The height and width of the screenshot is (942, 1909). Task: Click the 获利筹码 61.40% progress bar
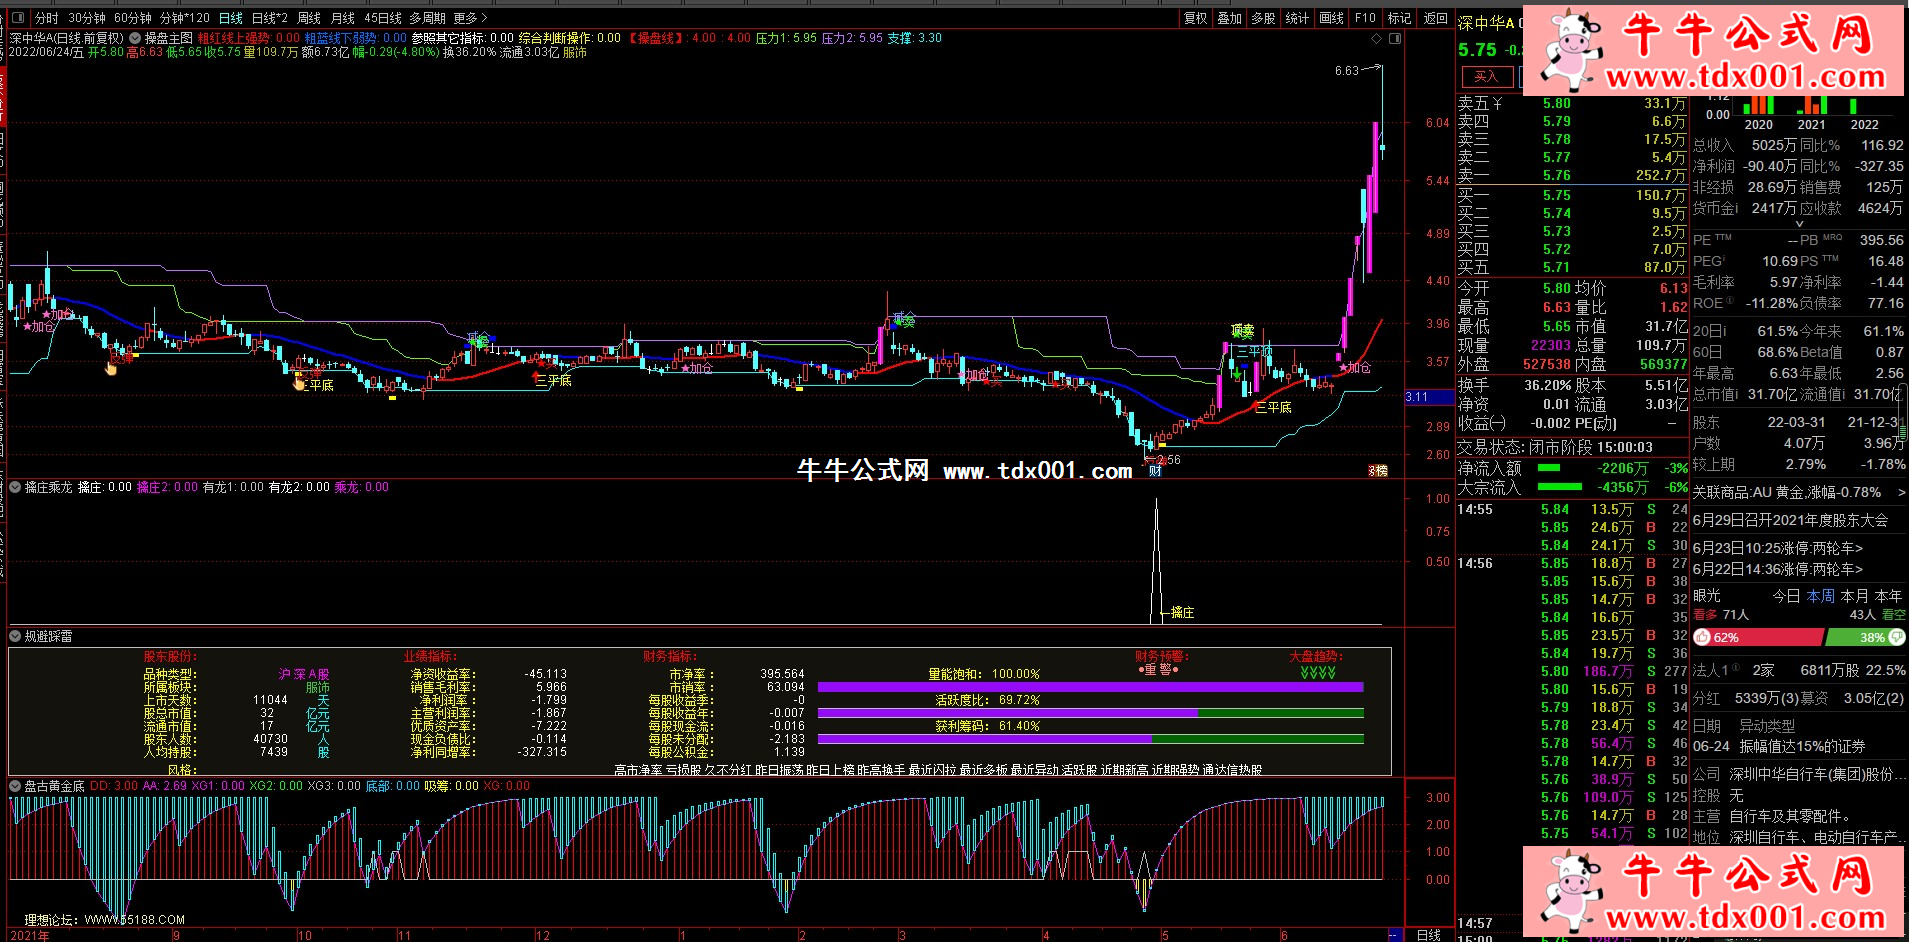click(x=1090, y=739)
